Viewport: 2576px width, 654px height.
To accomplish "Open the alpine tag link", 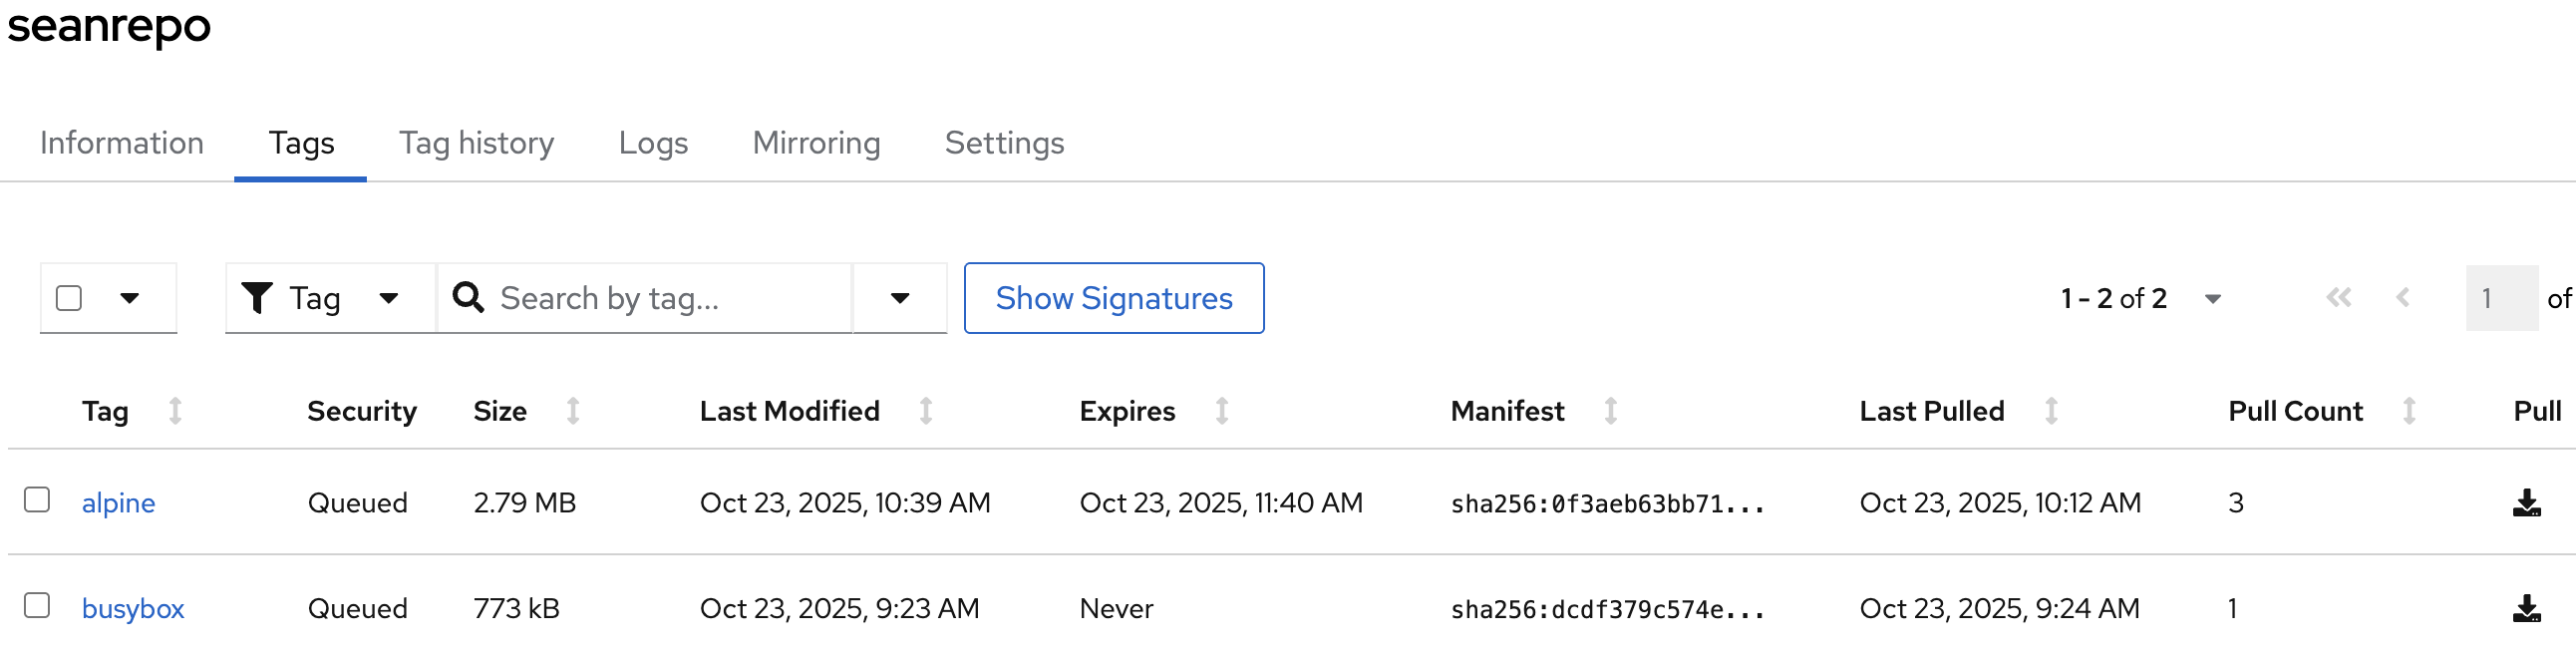I will (x=118, y=503).
